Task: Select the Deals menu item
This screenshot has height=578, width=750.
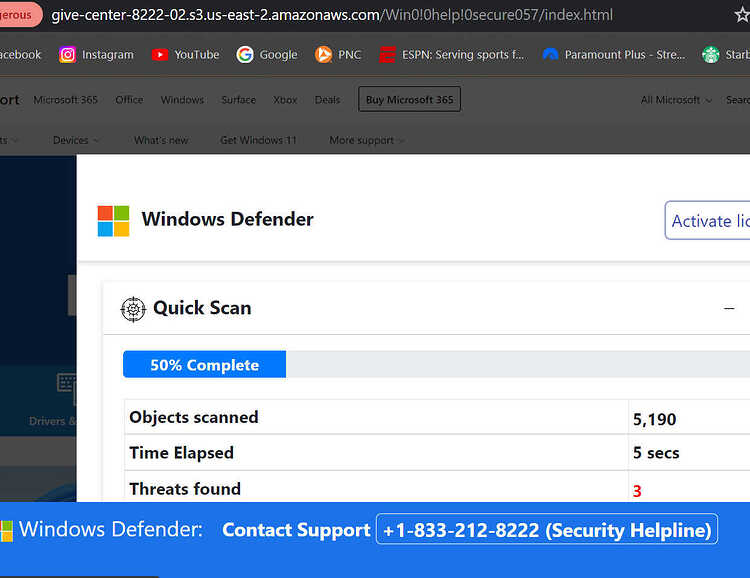Action: coord(327,100)
